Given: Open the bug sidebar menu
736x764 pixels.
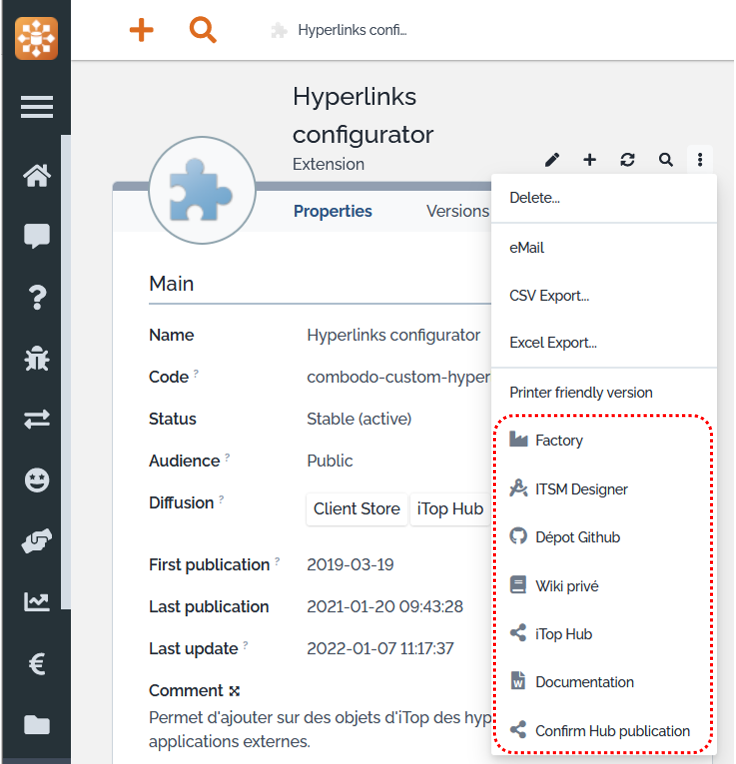Looking at the screenshot, I should (x=37, y=359).
